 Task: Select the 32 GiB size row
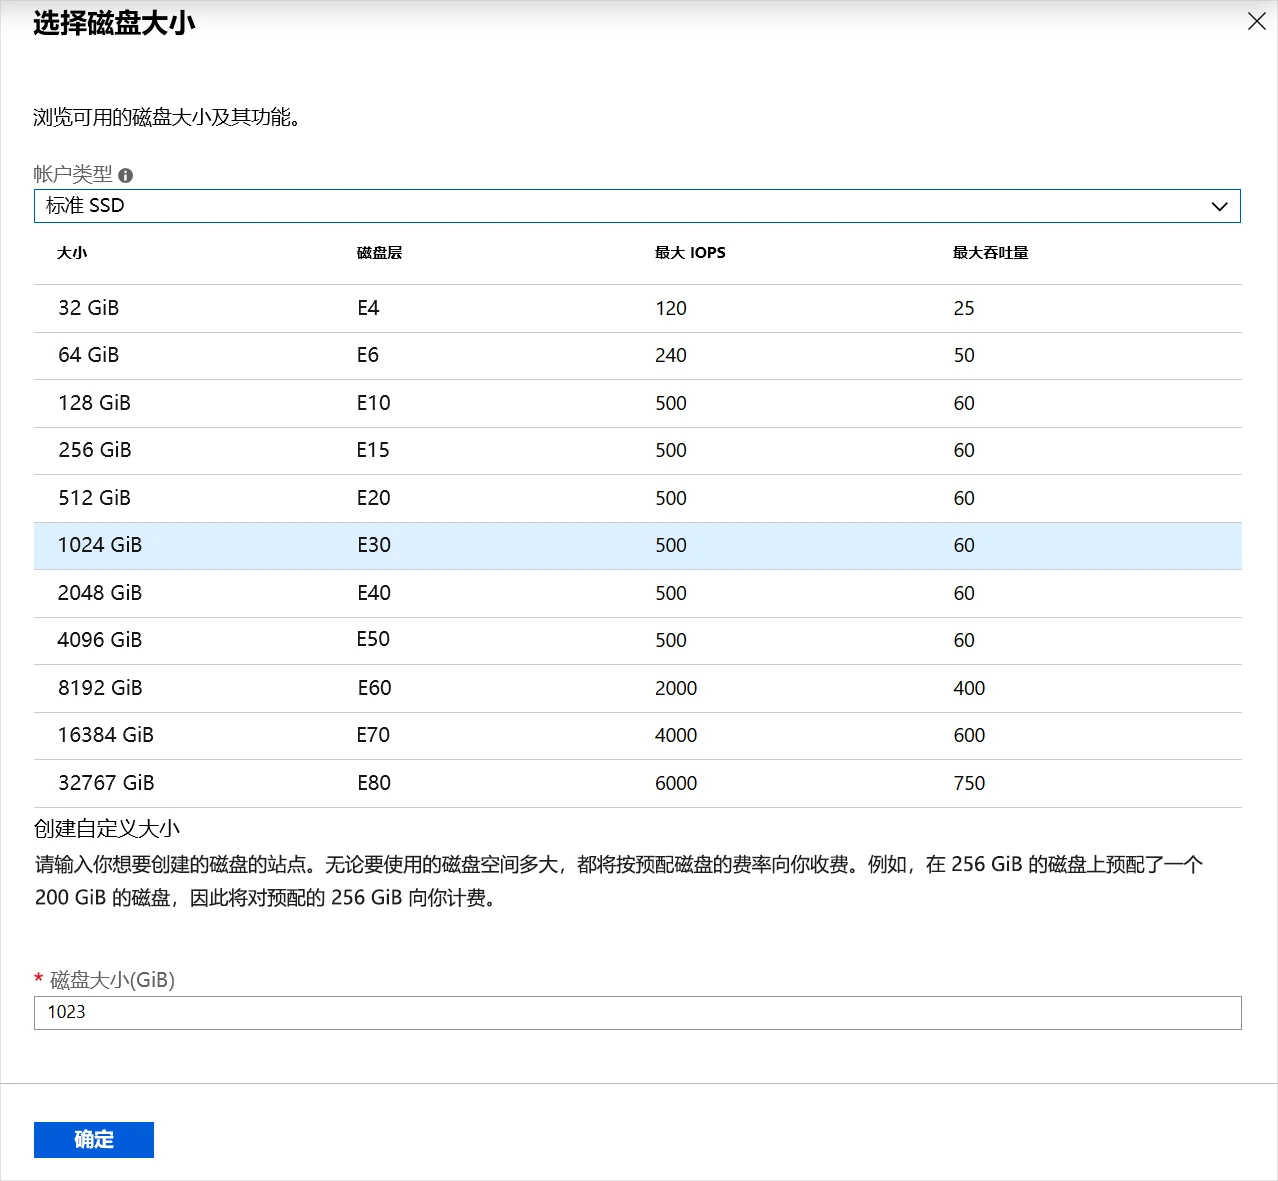637,308
